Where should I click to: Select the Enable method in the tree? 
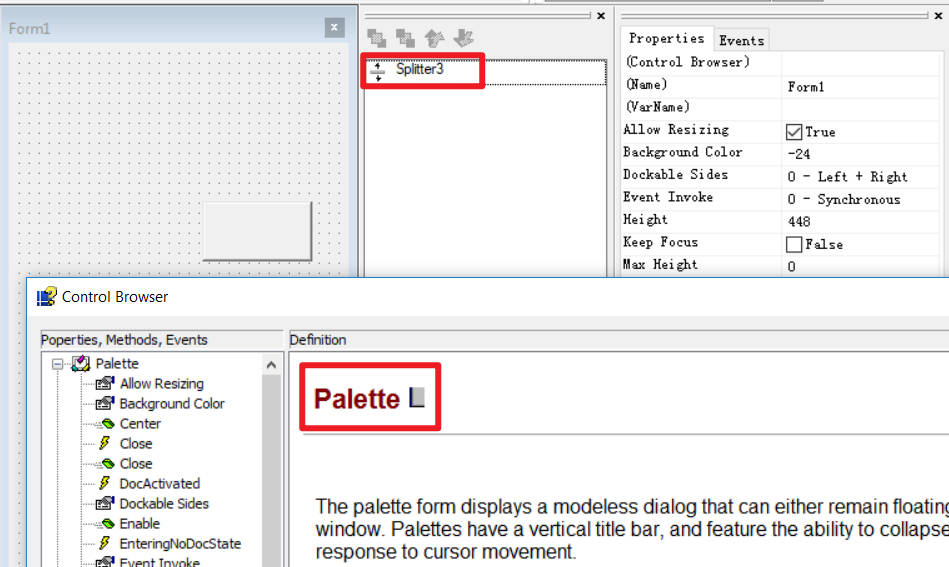140,523
